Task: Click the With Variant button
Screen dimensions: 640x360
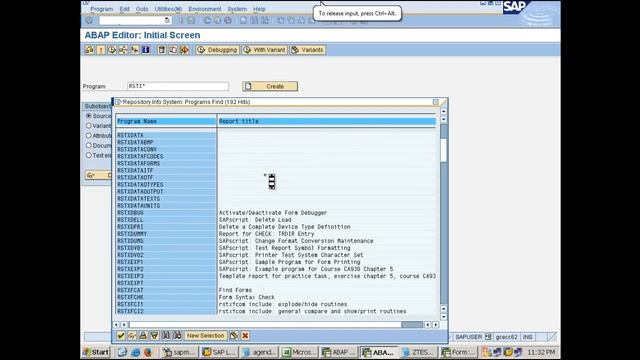Action: (264, 50)
